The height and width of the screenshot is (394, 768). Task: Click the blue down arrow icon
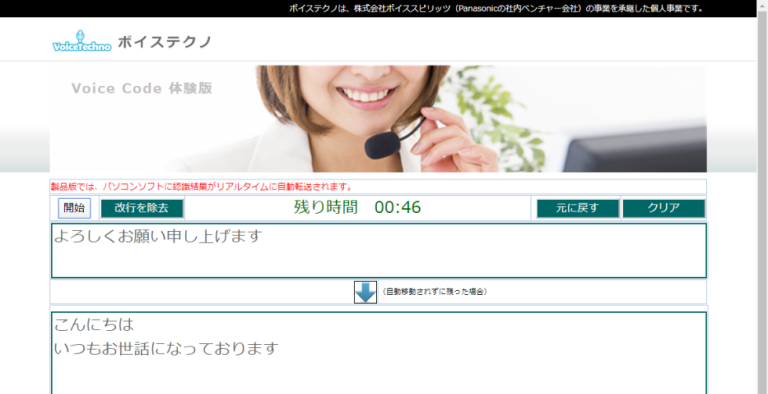[x=365, y=292]
